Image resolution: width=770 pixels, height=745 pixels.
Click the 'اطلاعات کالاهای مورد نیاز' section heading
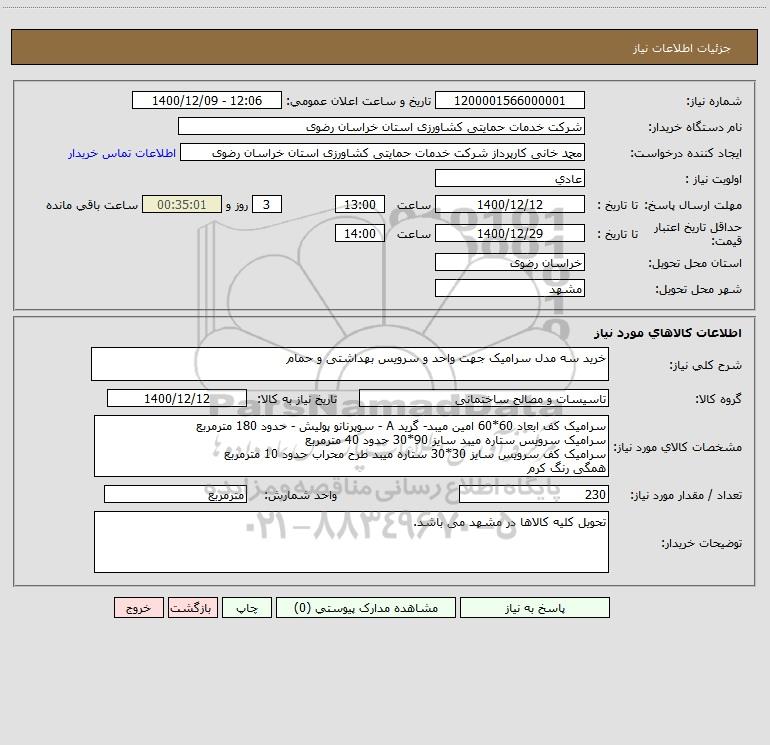coord(668,333)
